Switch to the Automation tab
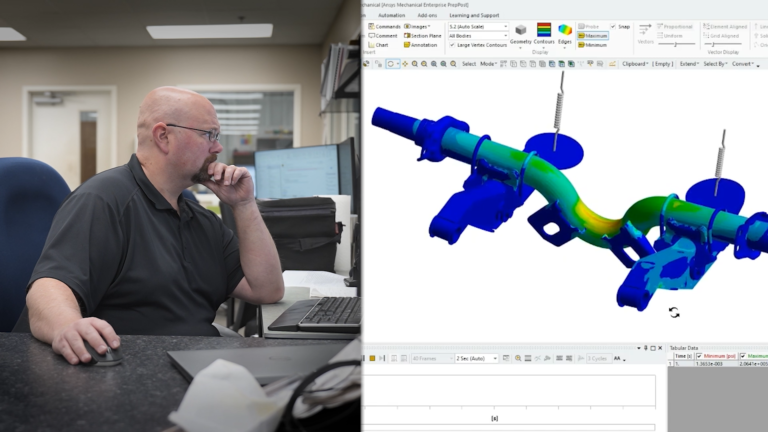768x432 pixels. (392, 16)
